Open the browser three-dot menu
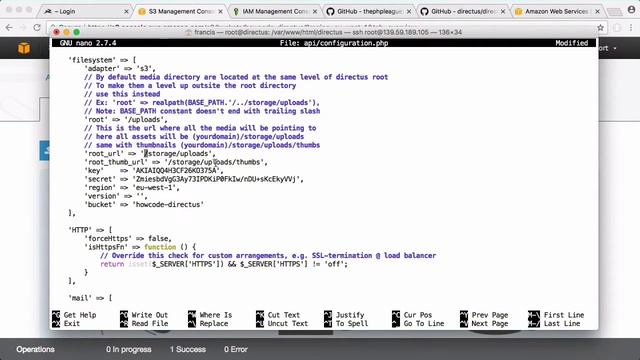 631,28
